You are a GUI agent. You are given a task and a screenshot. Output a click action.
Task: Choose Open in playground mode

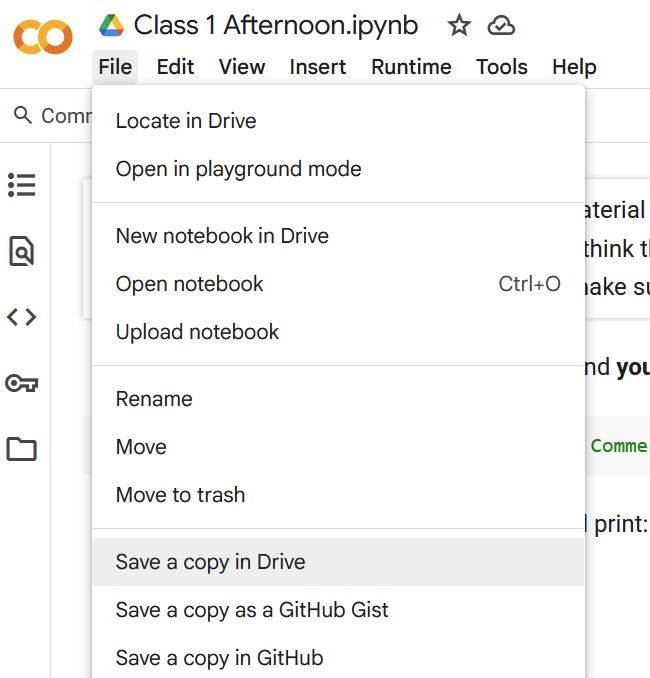tap(238, 169)
